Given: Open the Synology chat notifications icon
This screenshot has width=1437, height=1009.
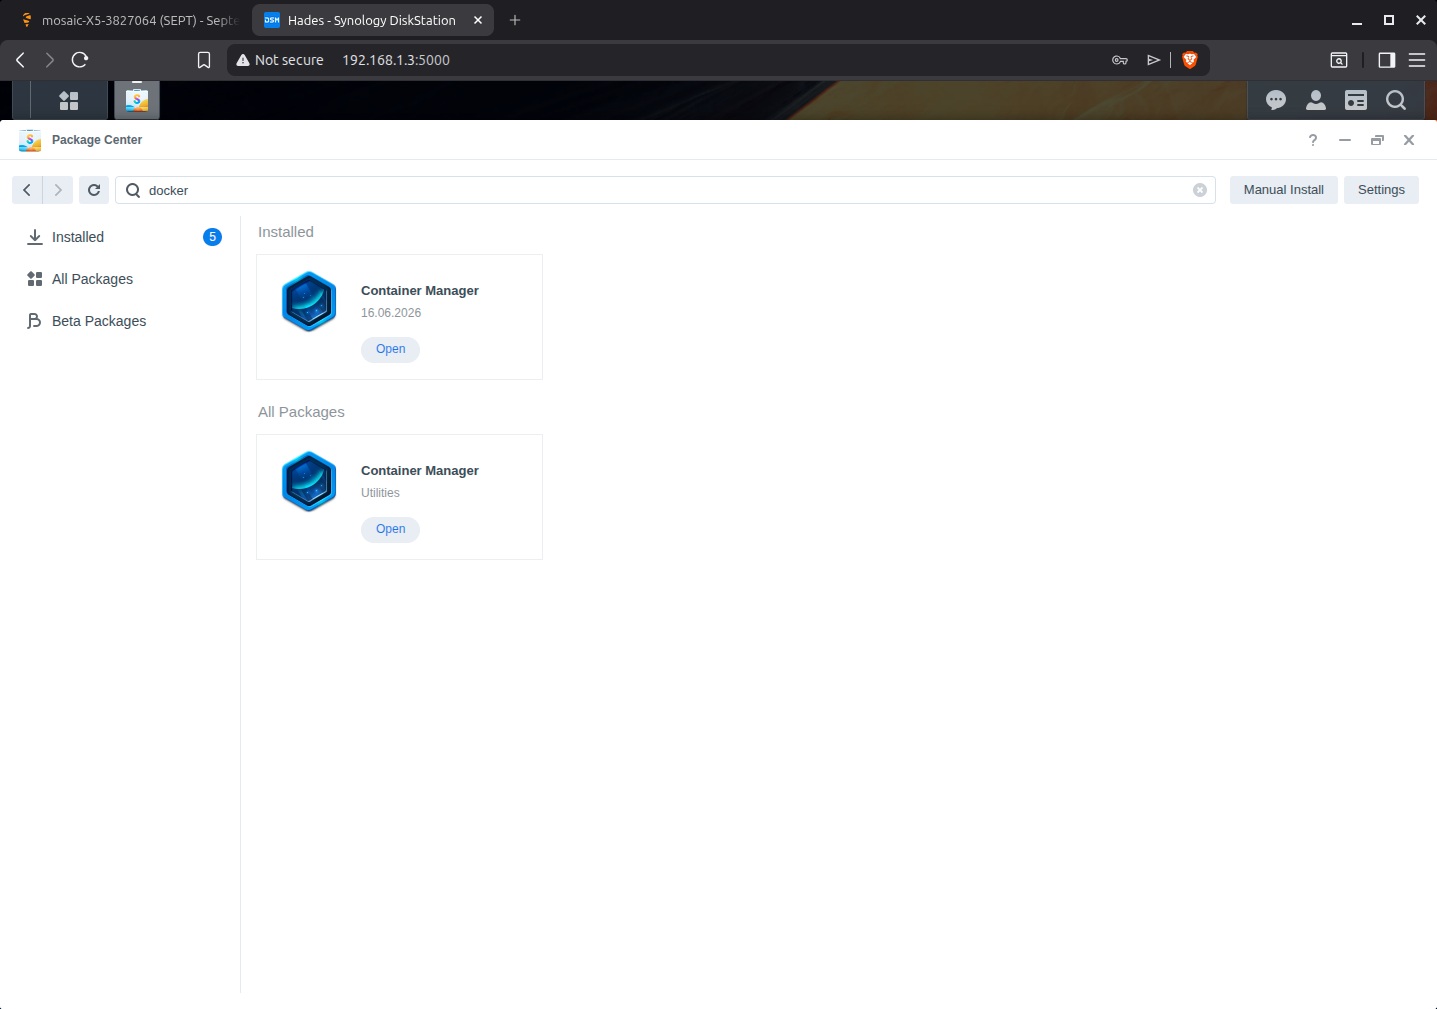Looking at the screenshot, I should (1276, 100).
